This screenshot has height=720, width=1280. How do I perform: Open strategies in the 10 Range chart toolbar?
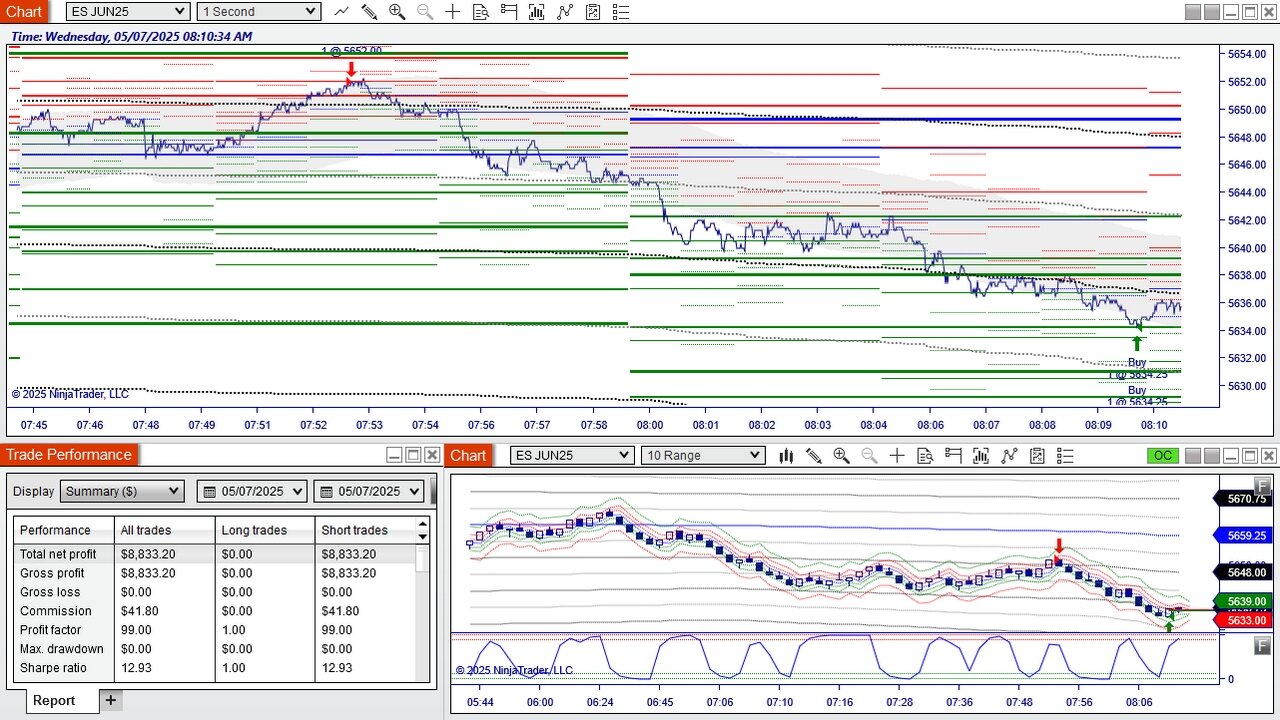click(x=1009, y=456)
